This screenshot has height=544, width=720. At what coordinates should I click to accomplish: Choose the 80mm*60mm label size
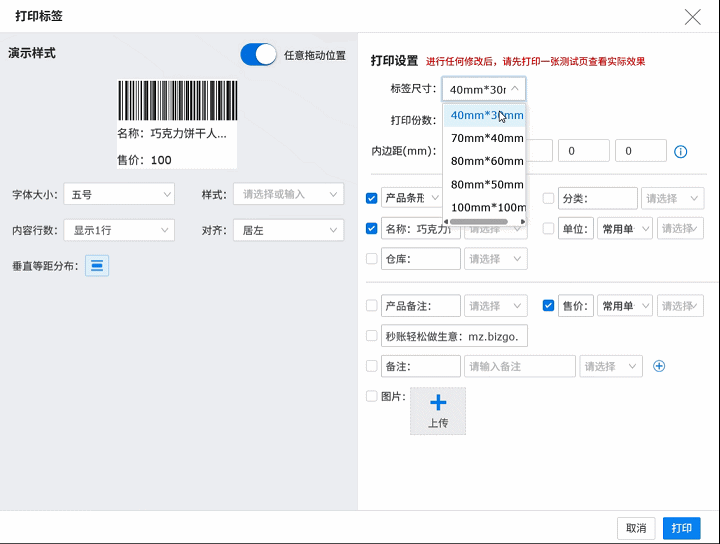487,161
